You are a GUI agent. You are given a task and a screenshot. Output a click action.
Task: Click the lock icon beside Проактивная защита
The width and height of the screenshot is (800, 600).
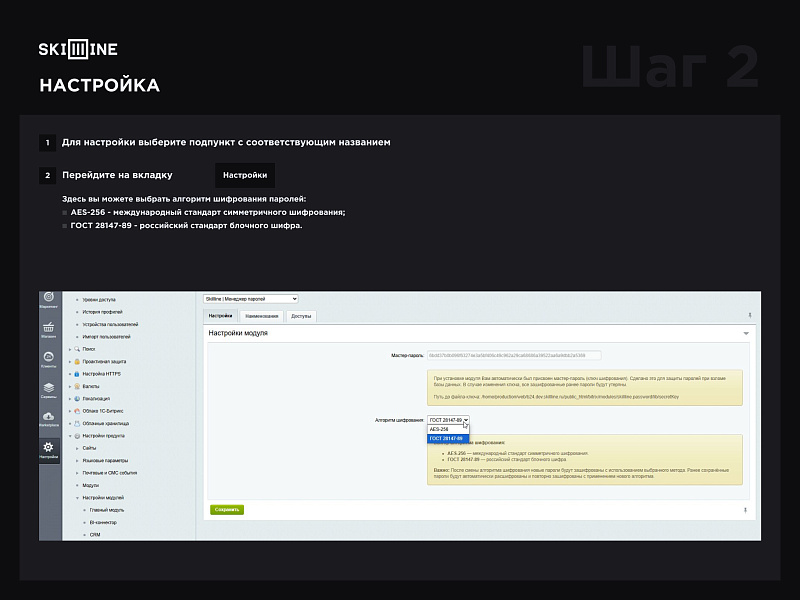[77, 361]
